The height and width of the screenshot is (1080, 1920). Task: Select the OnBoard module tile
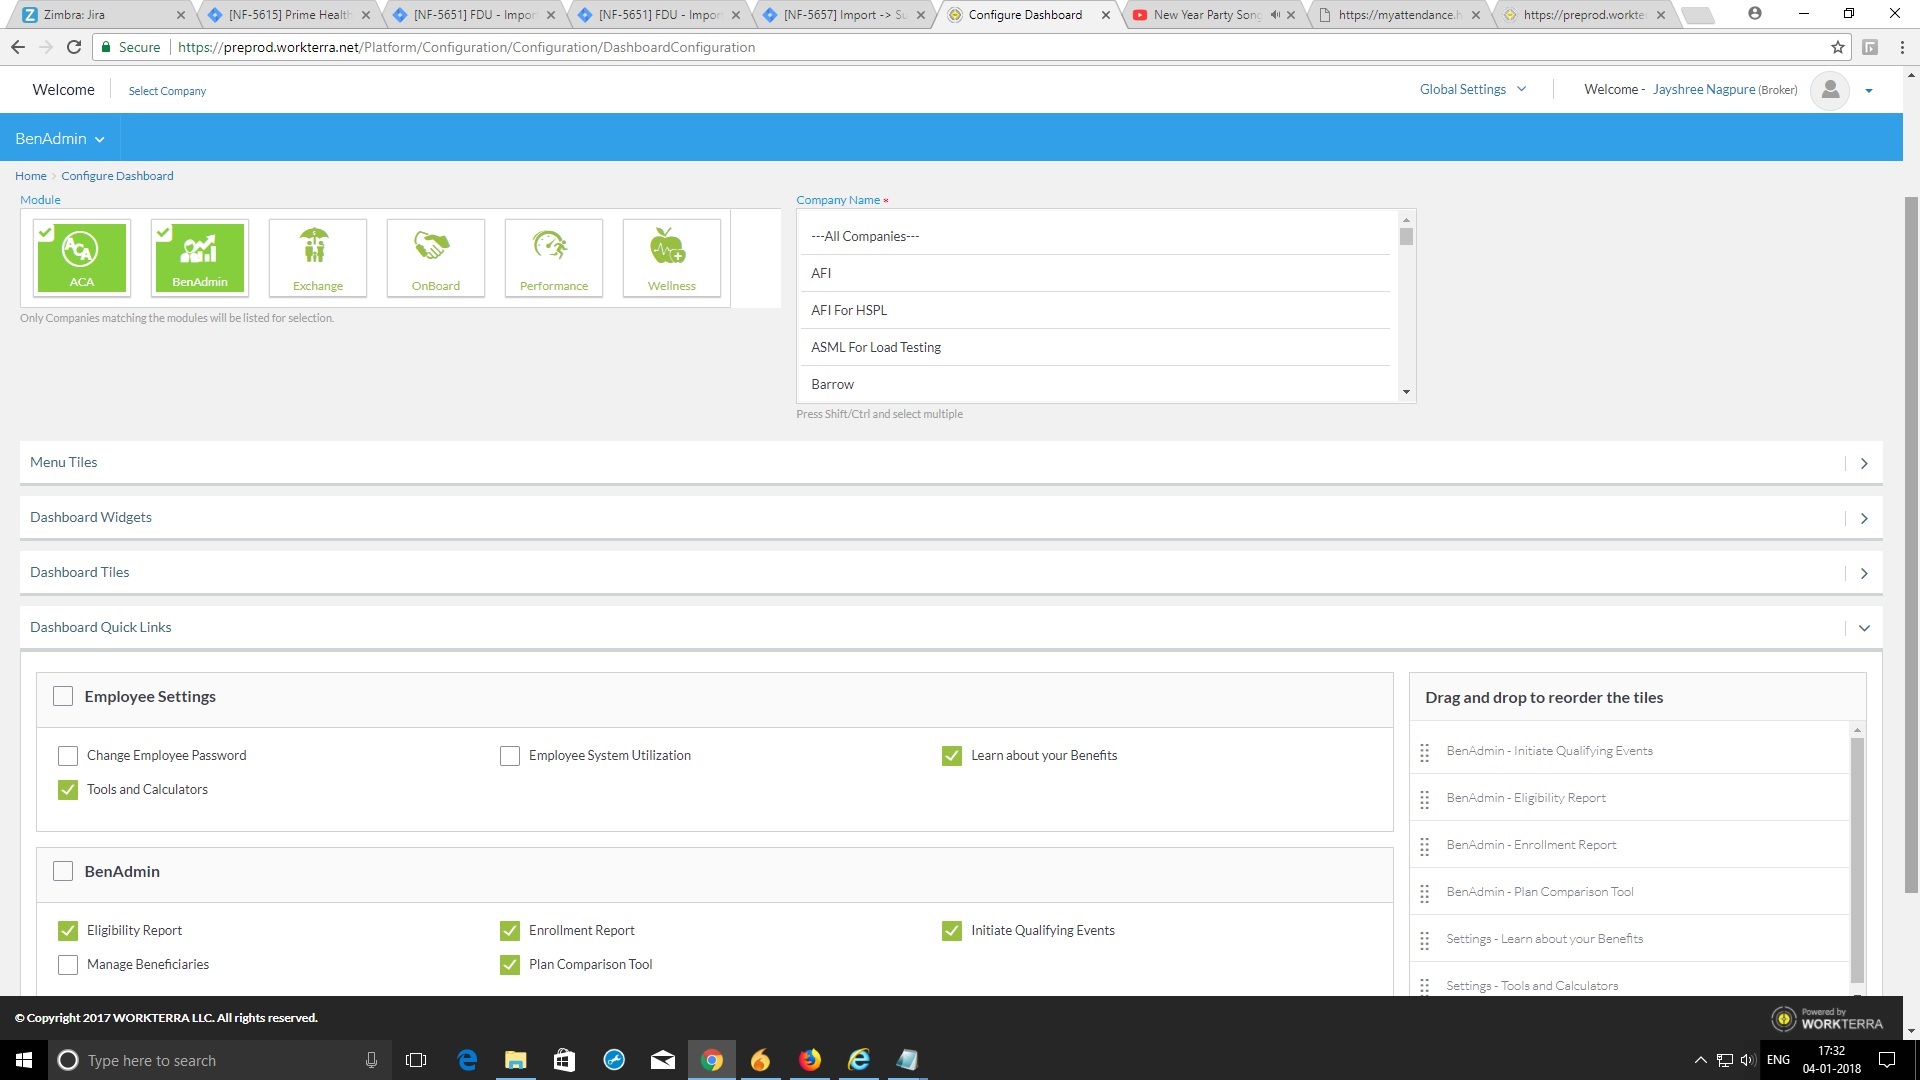pos(436,258)
